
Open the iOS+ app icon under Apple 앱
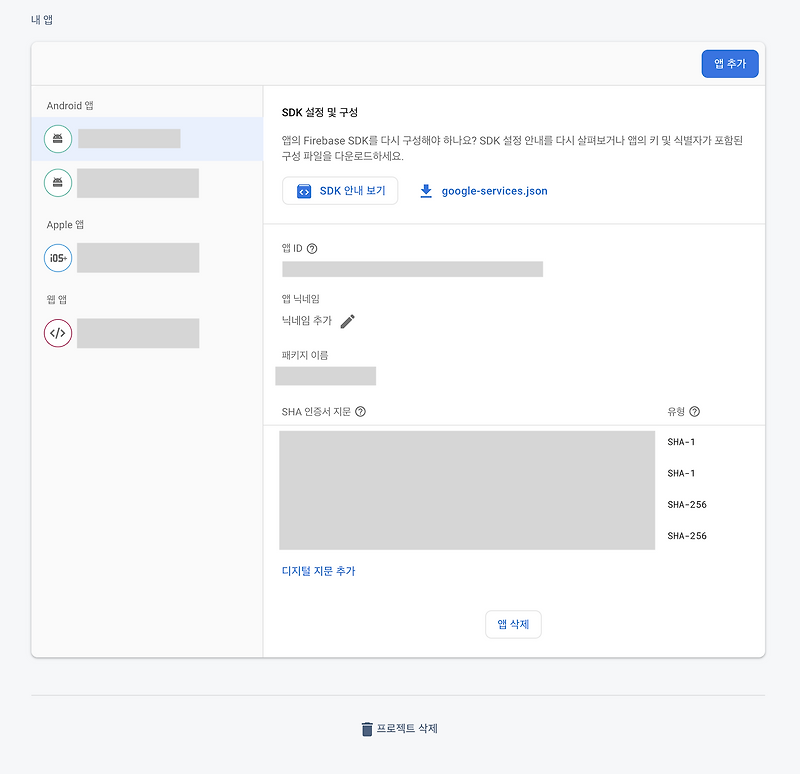pos(57,257)
